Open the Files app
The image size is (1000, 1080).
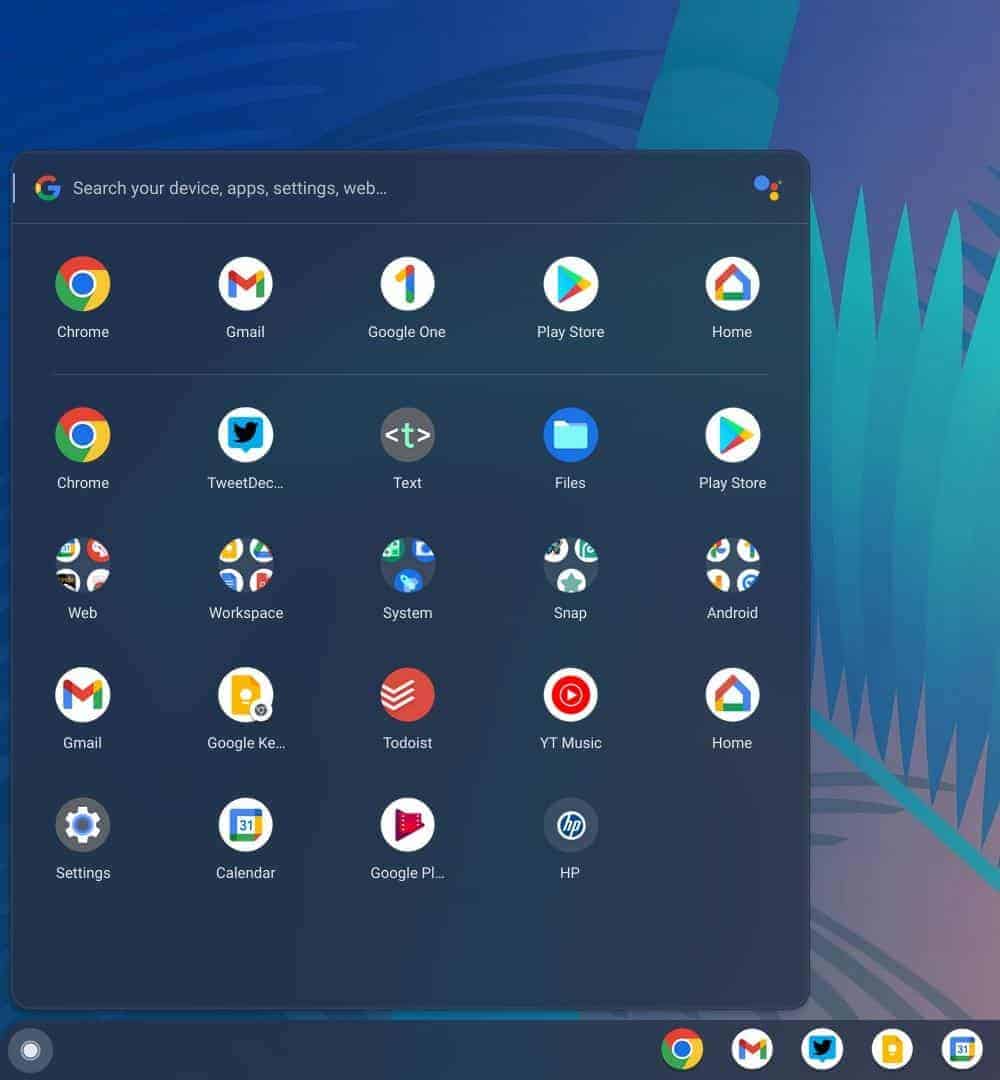(570, 435)
